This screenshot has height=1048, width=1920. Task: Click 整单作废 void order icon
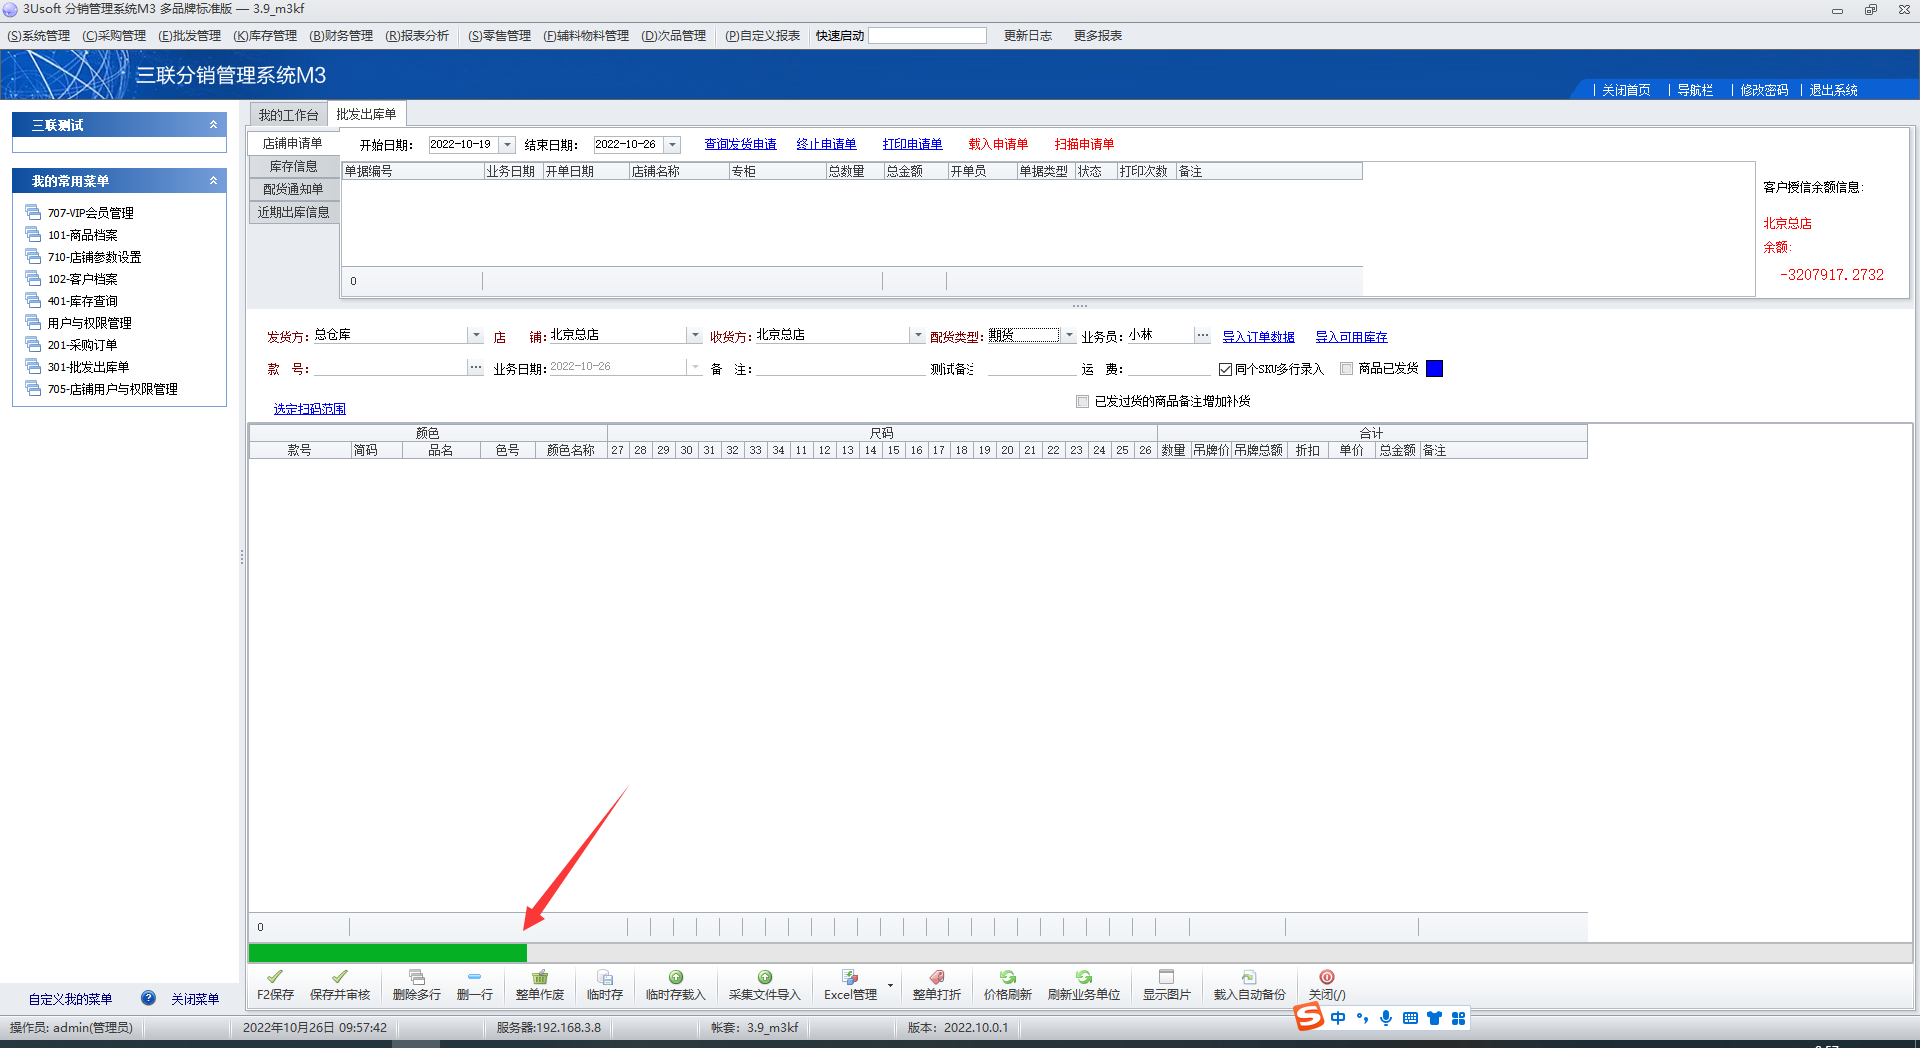point(540,977)
